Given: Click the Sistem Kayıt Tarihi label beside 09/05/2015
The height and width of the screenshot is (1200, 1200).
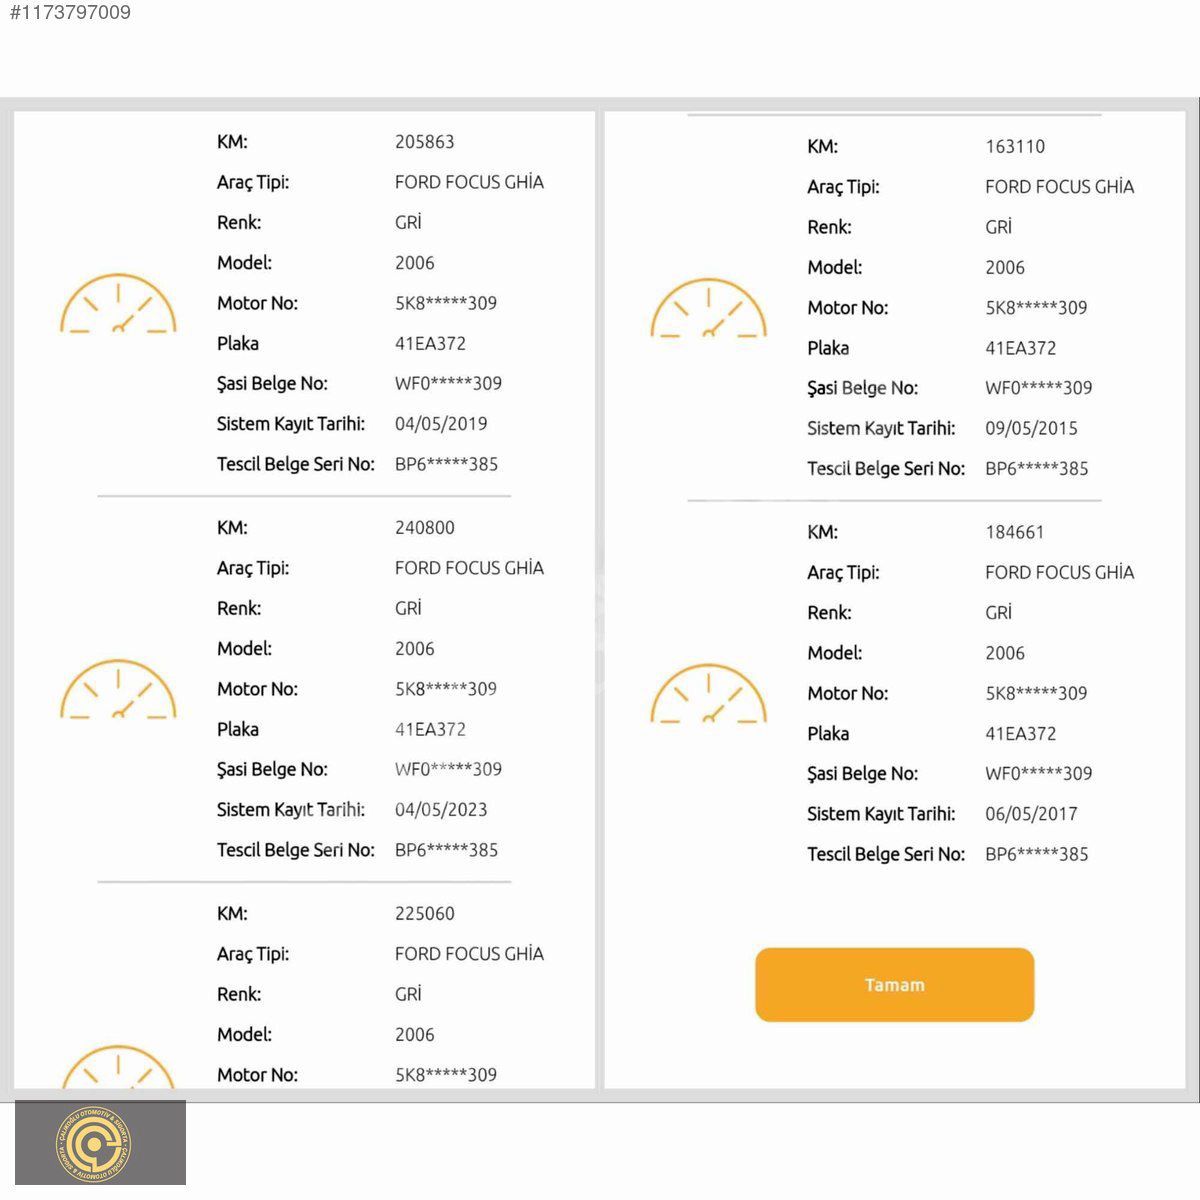Looking at the screenshot, I should [x=881, y=429].
